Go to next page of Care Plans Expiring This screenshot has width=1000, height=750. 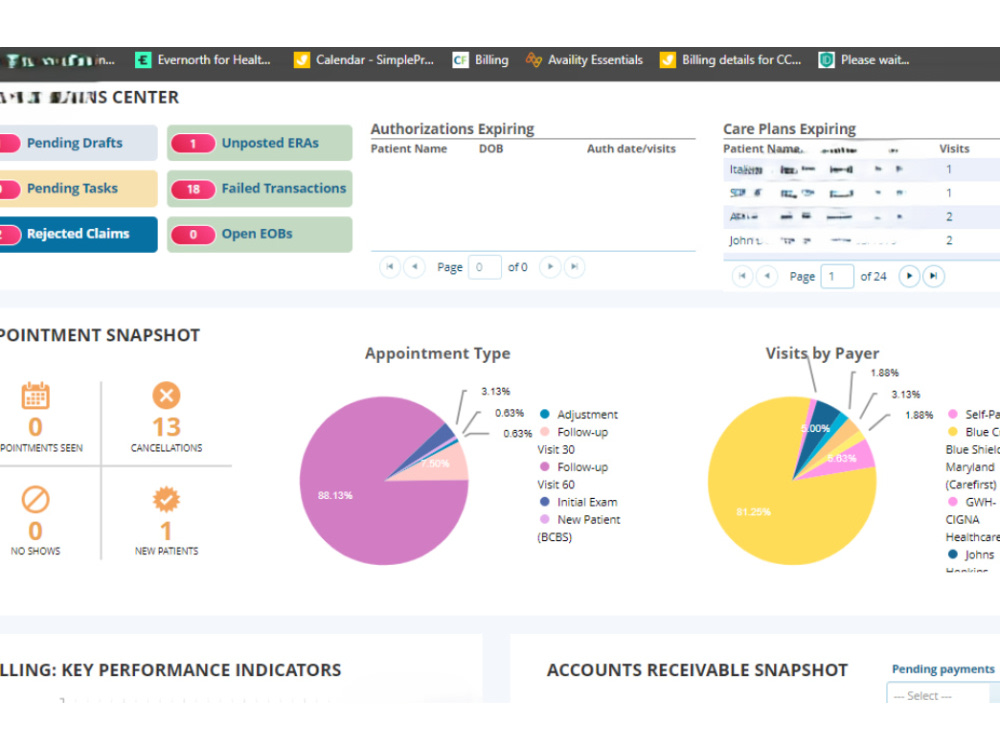pos(909,276)
